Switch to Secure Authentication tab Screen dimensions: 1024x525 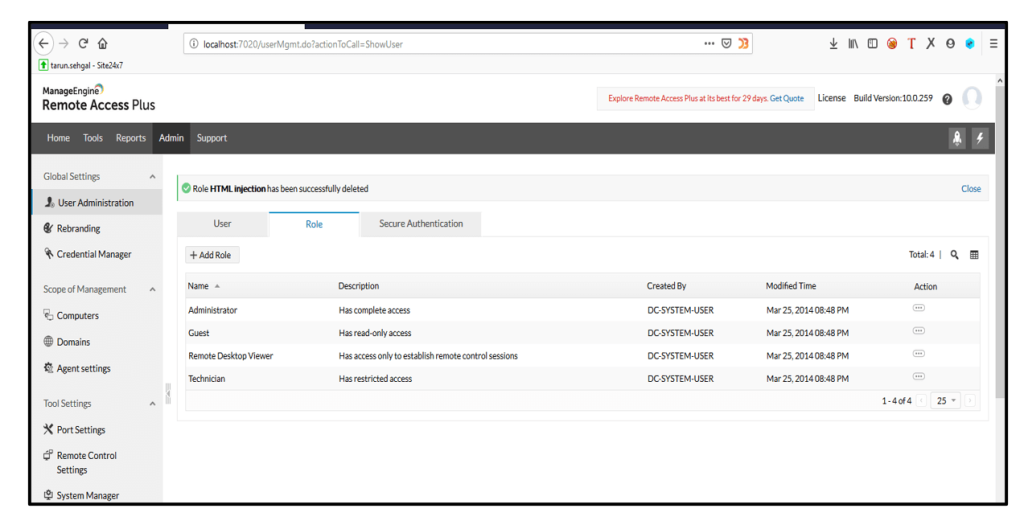[x=421, y=224]
